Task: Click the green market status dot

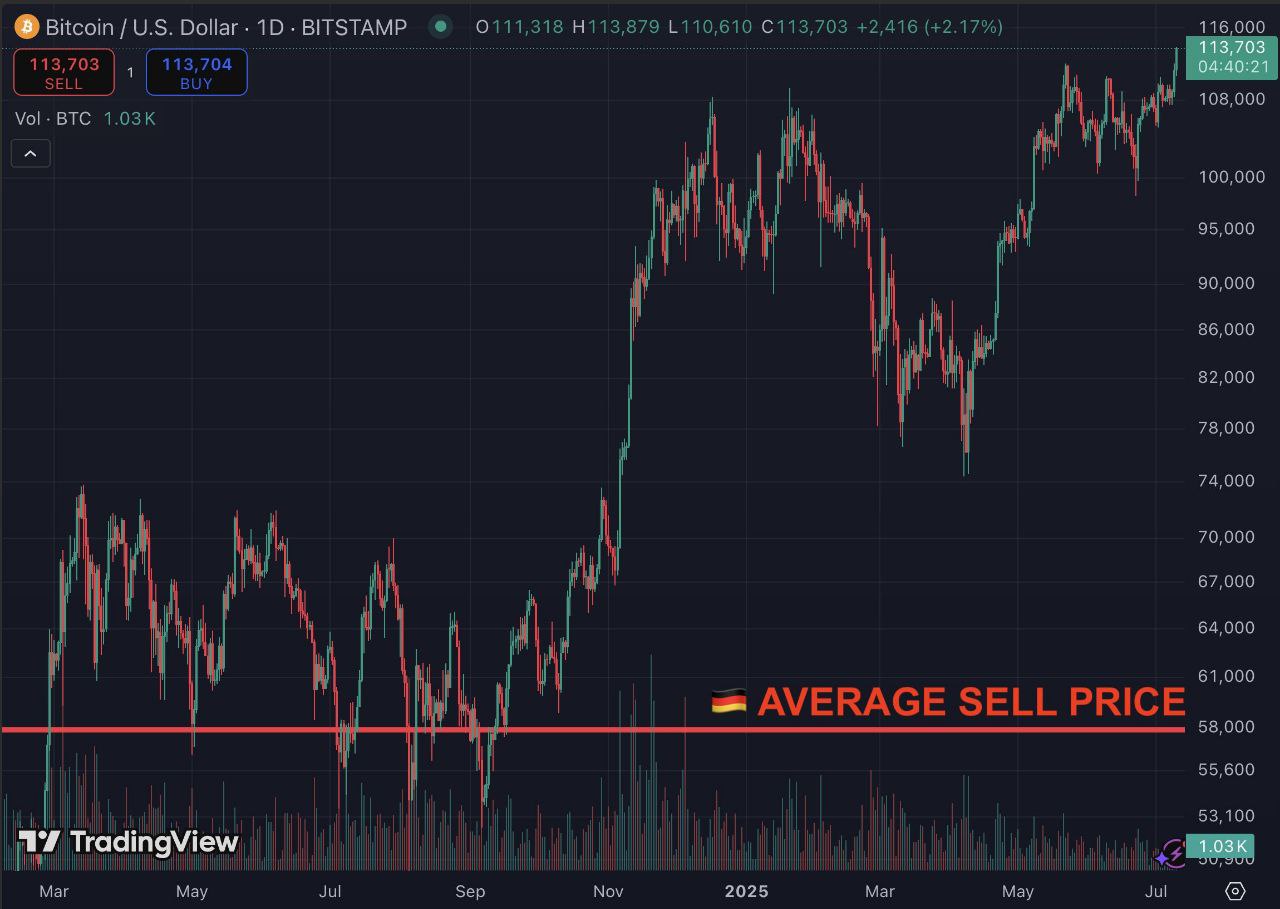Action: click(440, 27)
